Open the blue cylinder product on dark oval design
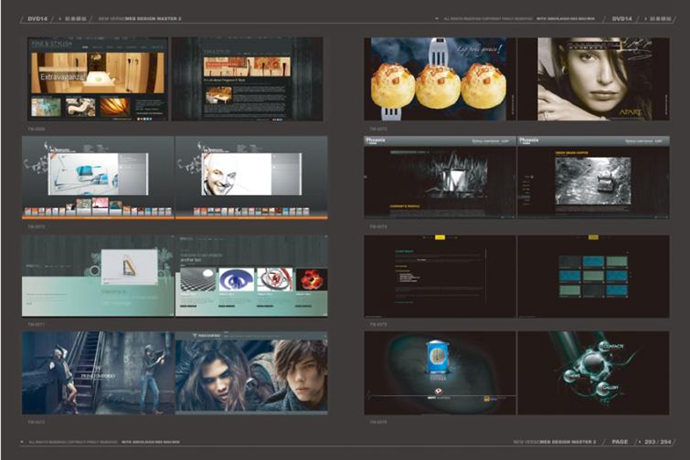 pos(440,373)
